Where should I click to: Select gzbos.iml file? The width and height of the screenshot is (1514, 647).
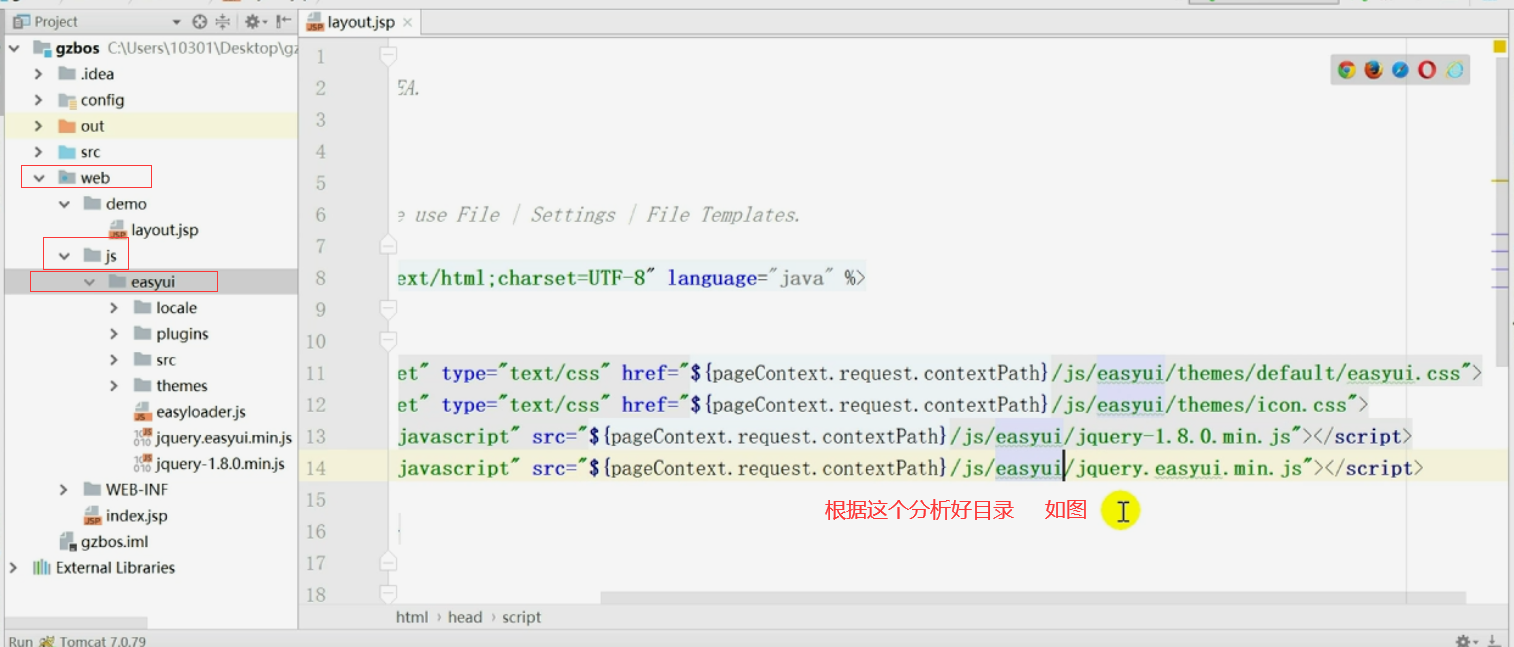pos(103,542)
